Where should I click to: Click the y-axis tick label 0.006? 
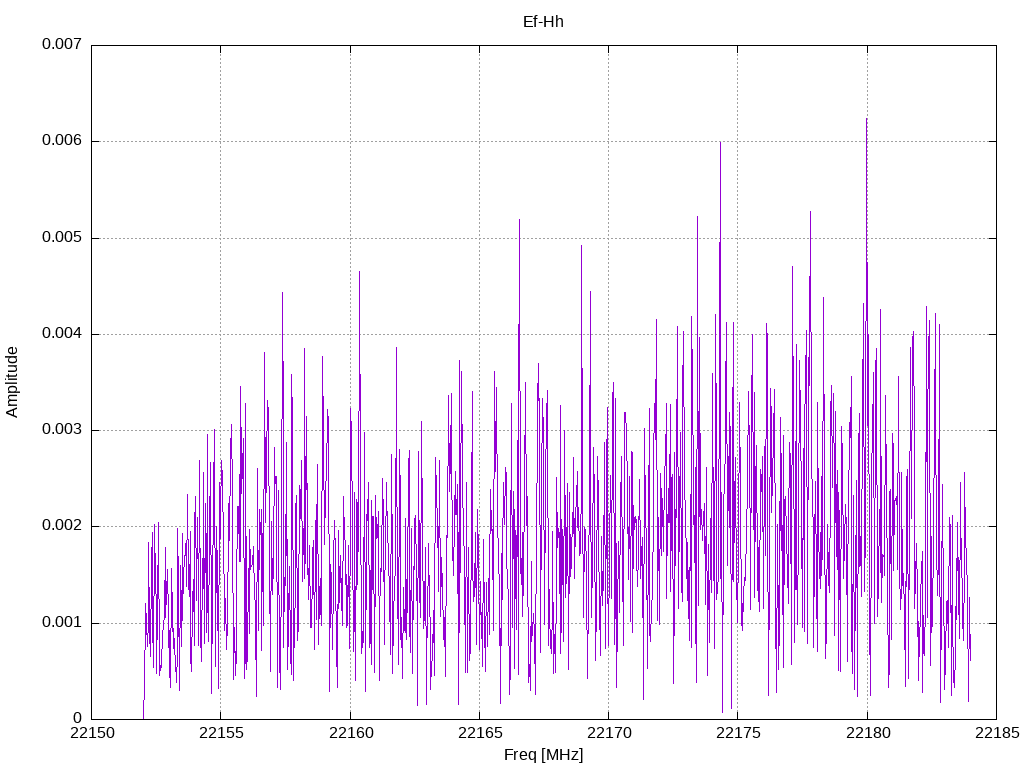pos(62,141)
